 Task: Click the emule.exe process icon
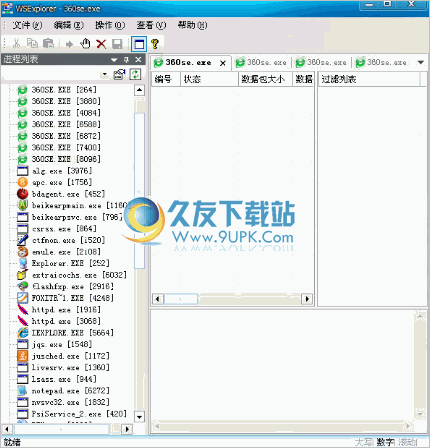click(23, 252)
